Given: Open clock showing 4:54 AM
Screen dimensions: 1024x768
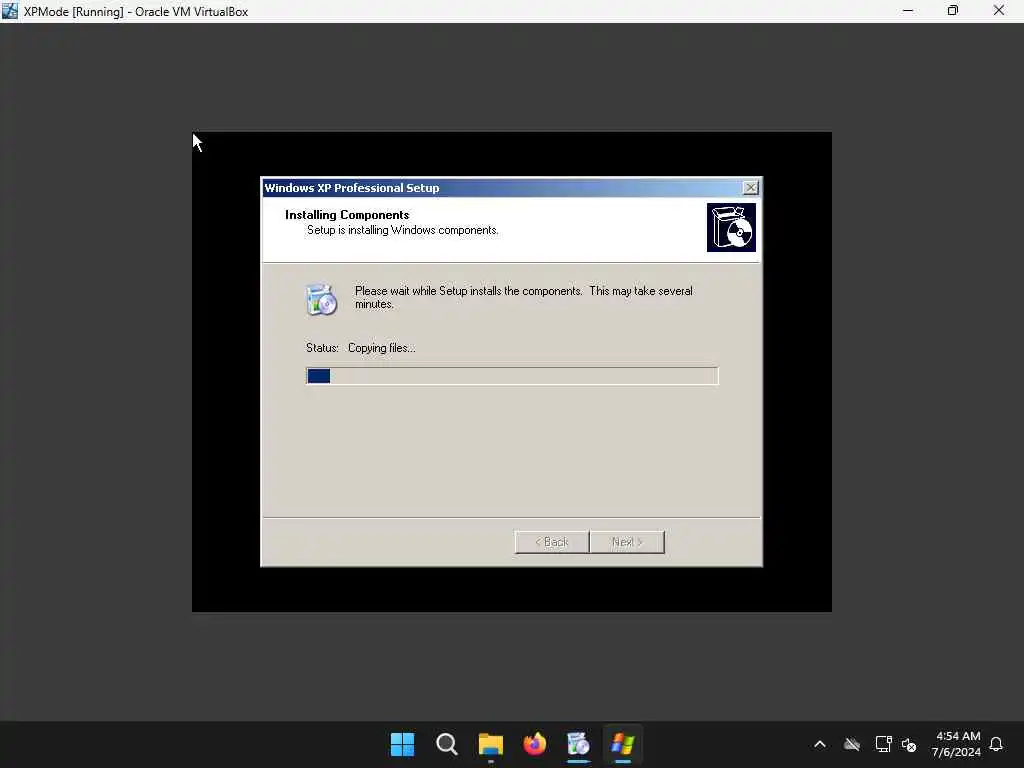Looking at the screenshot, I should [x=956, y=744].
